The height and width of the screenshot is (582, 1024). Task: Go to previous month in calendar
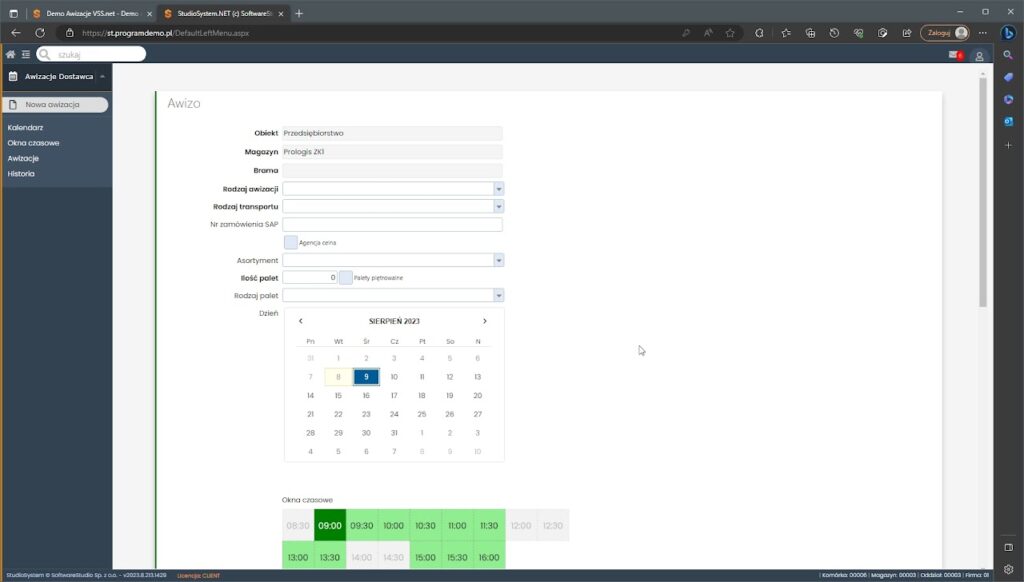(301, 321)
